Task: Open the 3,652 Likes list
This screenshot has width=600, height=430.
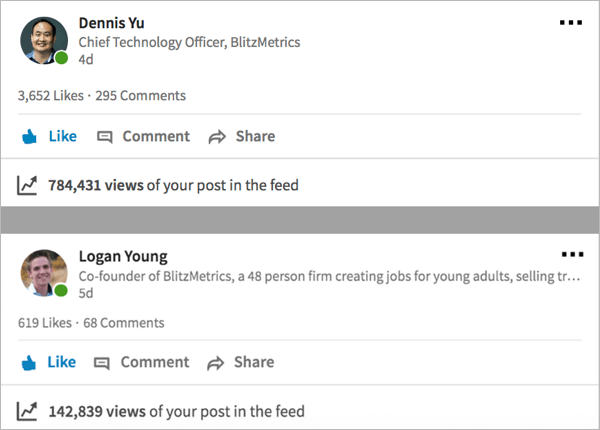Action: coord(51,96)
